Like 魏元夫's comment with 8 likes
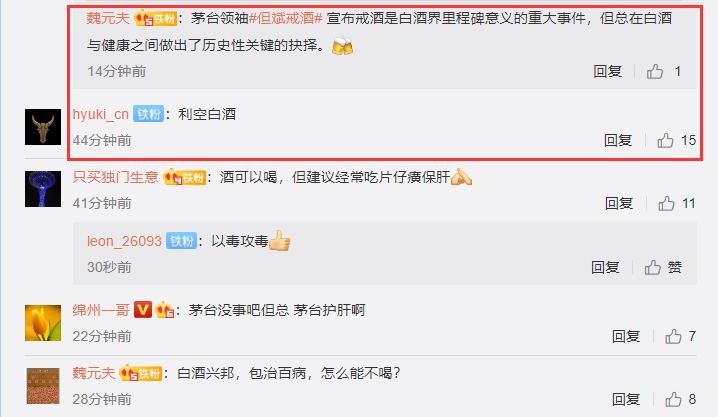 (x=673, y=400)
